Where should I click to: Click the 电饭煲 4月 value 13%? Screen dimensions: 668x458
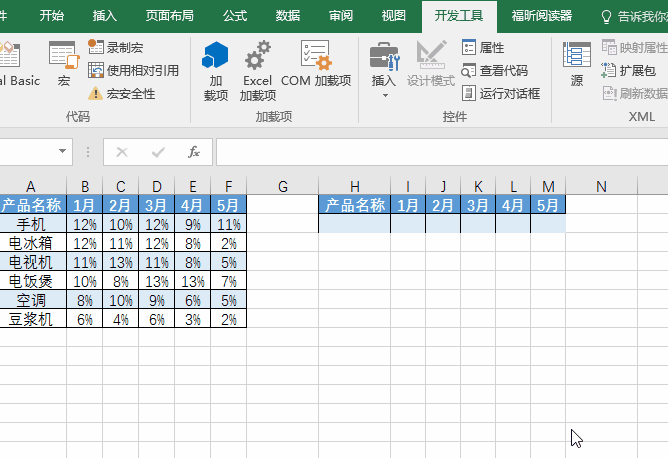193,281
